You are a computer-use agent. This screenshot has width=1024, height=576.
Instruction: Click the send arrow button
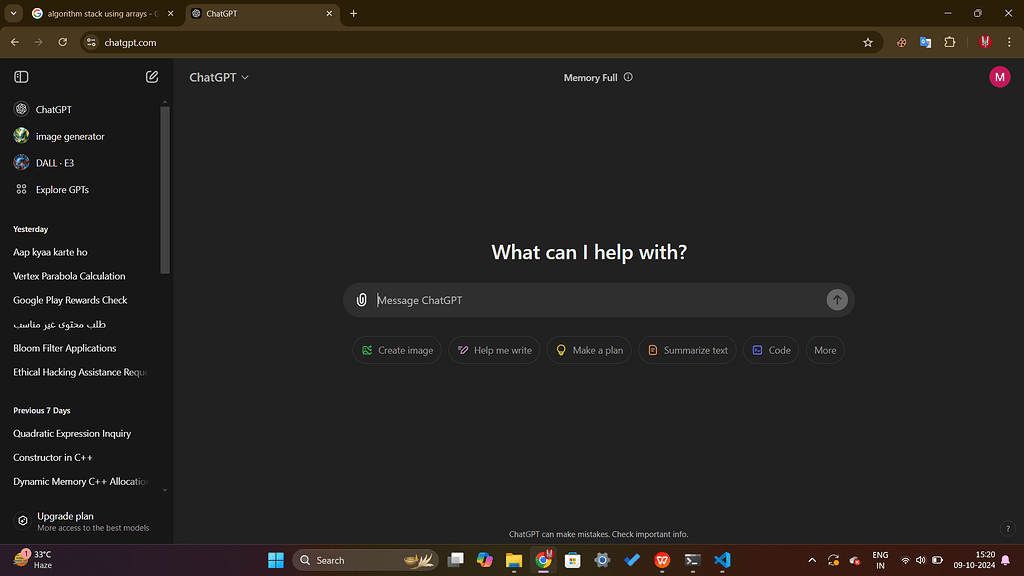tap(837, 299)
